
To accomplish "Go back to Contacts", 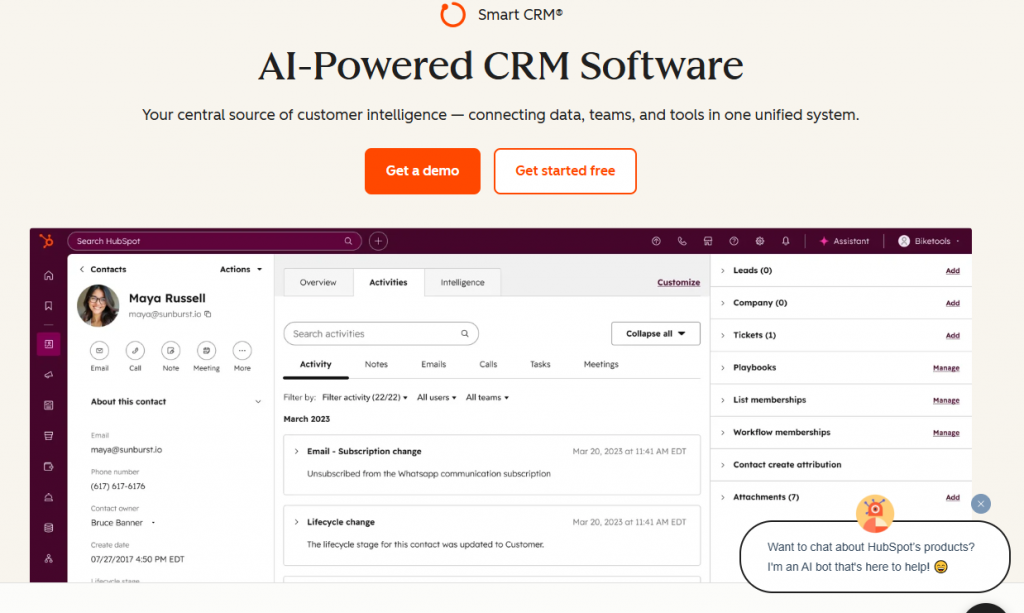I will [103, 269].
